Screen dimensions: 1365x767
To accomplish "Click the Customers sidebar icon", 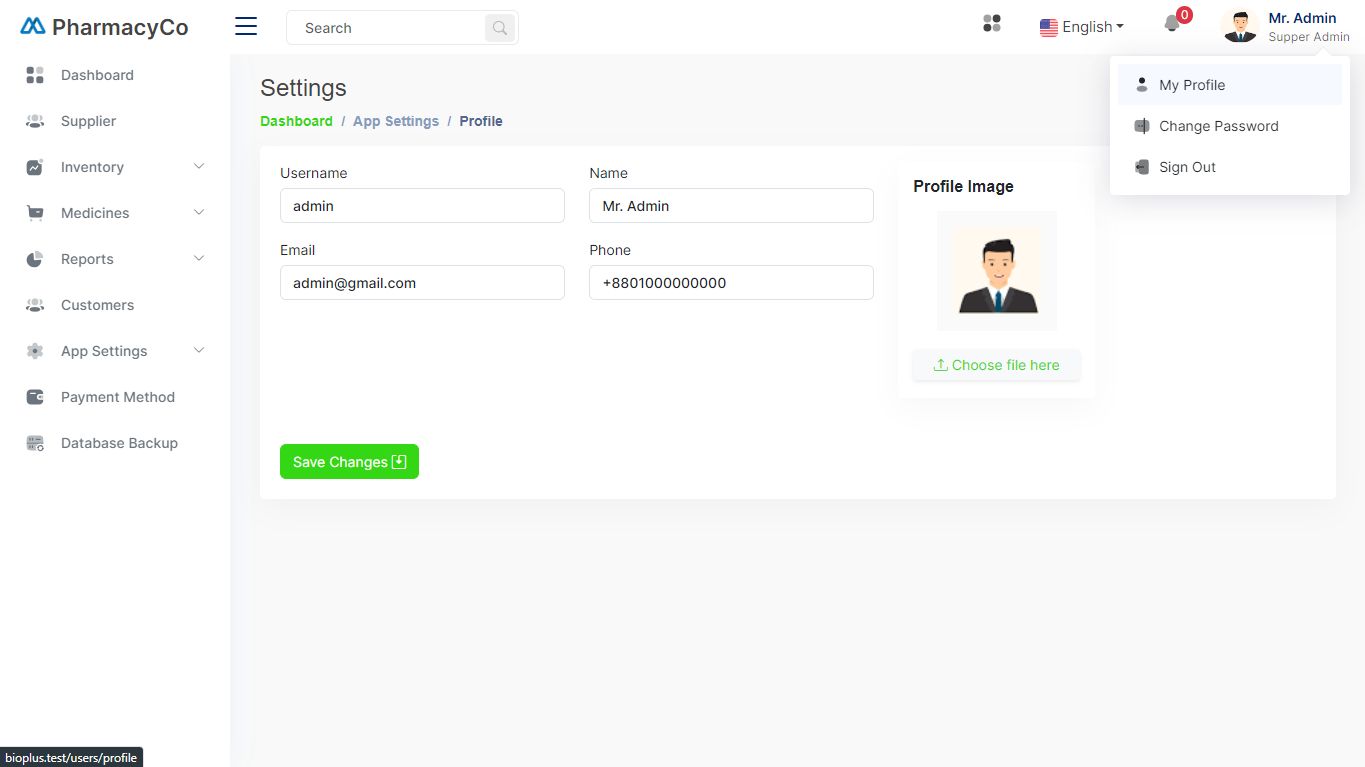I will pyautogui.click(x=35, y=305).
